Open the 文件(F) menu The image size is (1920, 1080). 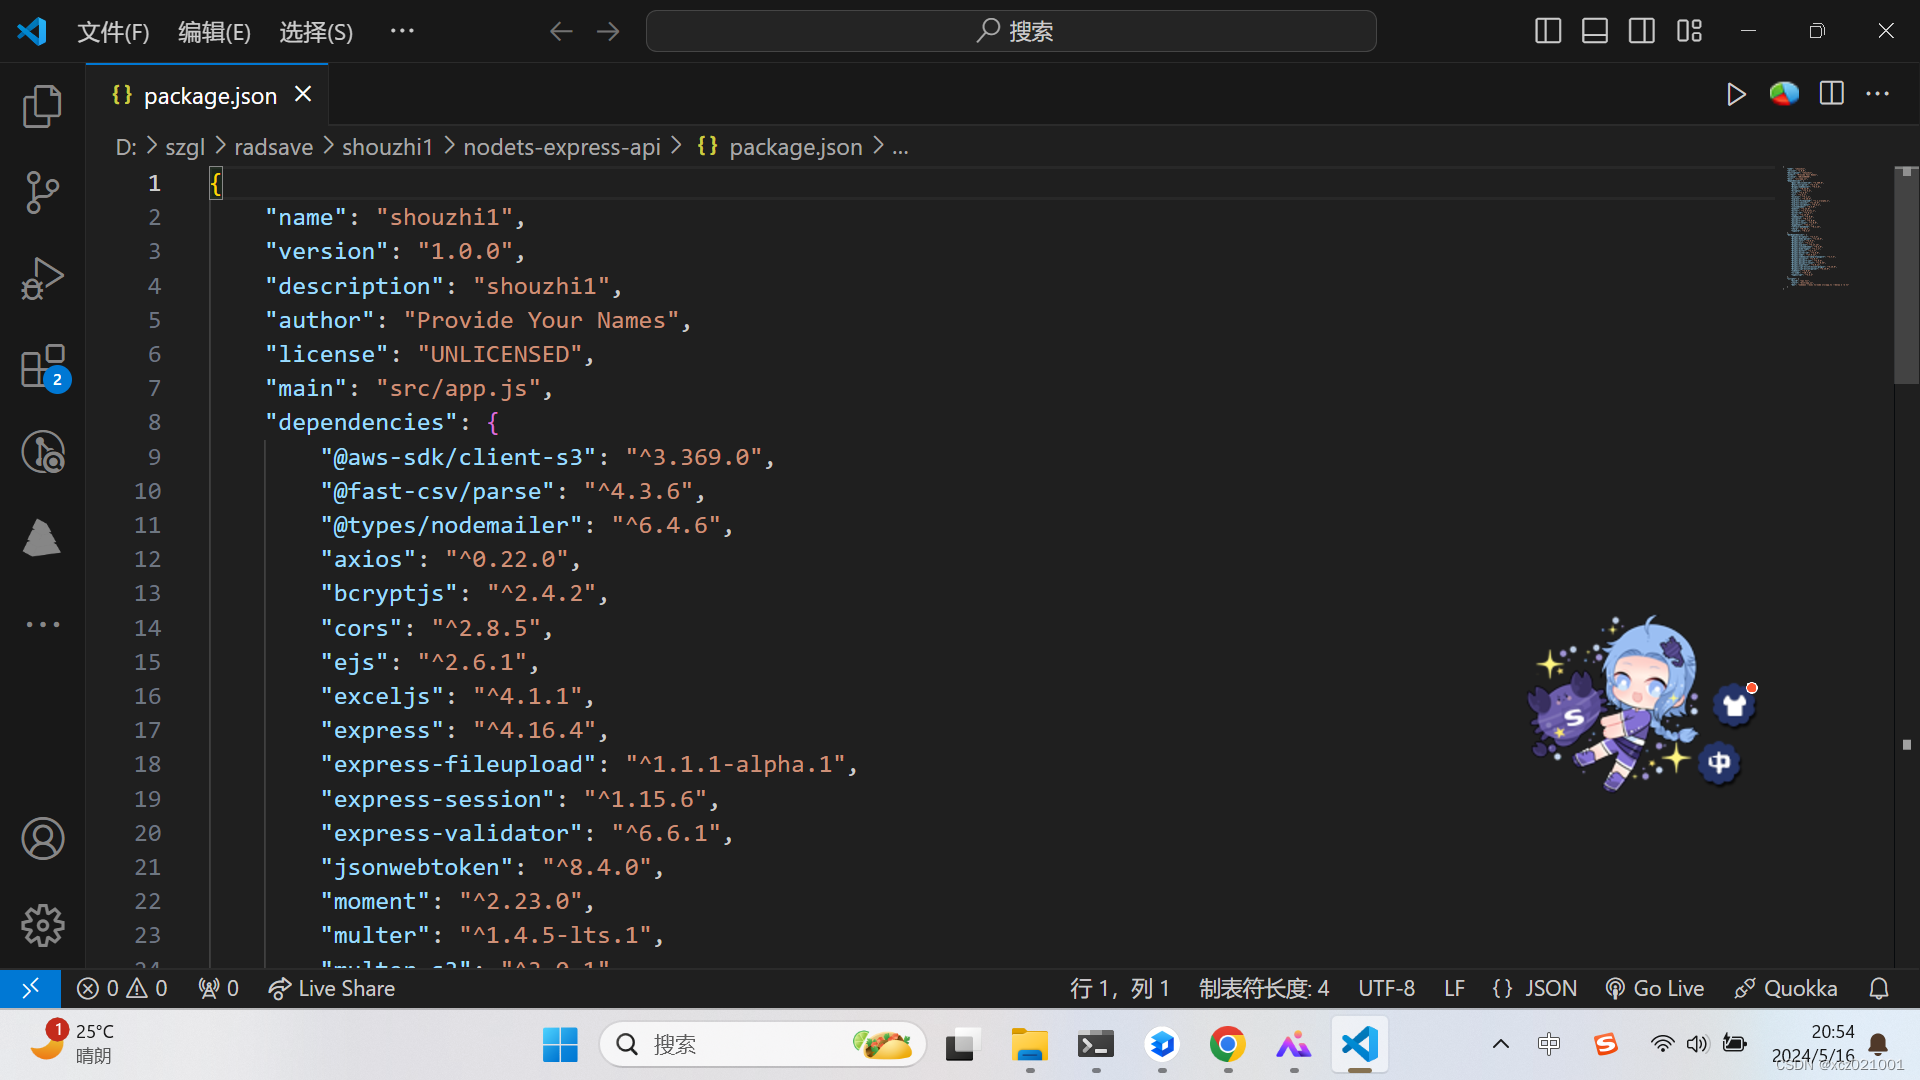113,32
